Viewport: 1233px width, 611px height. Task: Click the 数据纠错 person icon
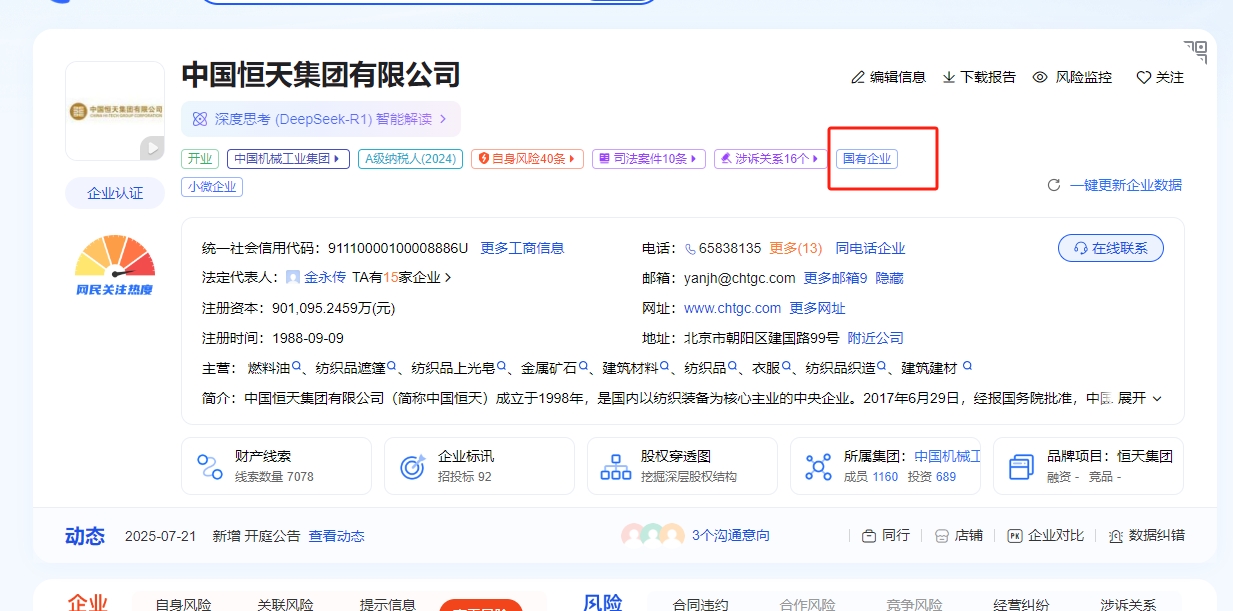pos(1116,535)
